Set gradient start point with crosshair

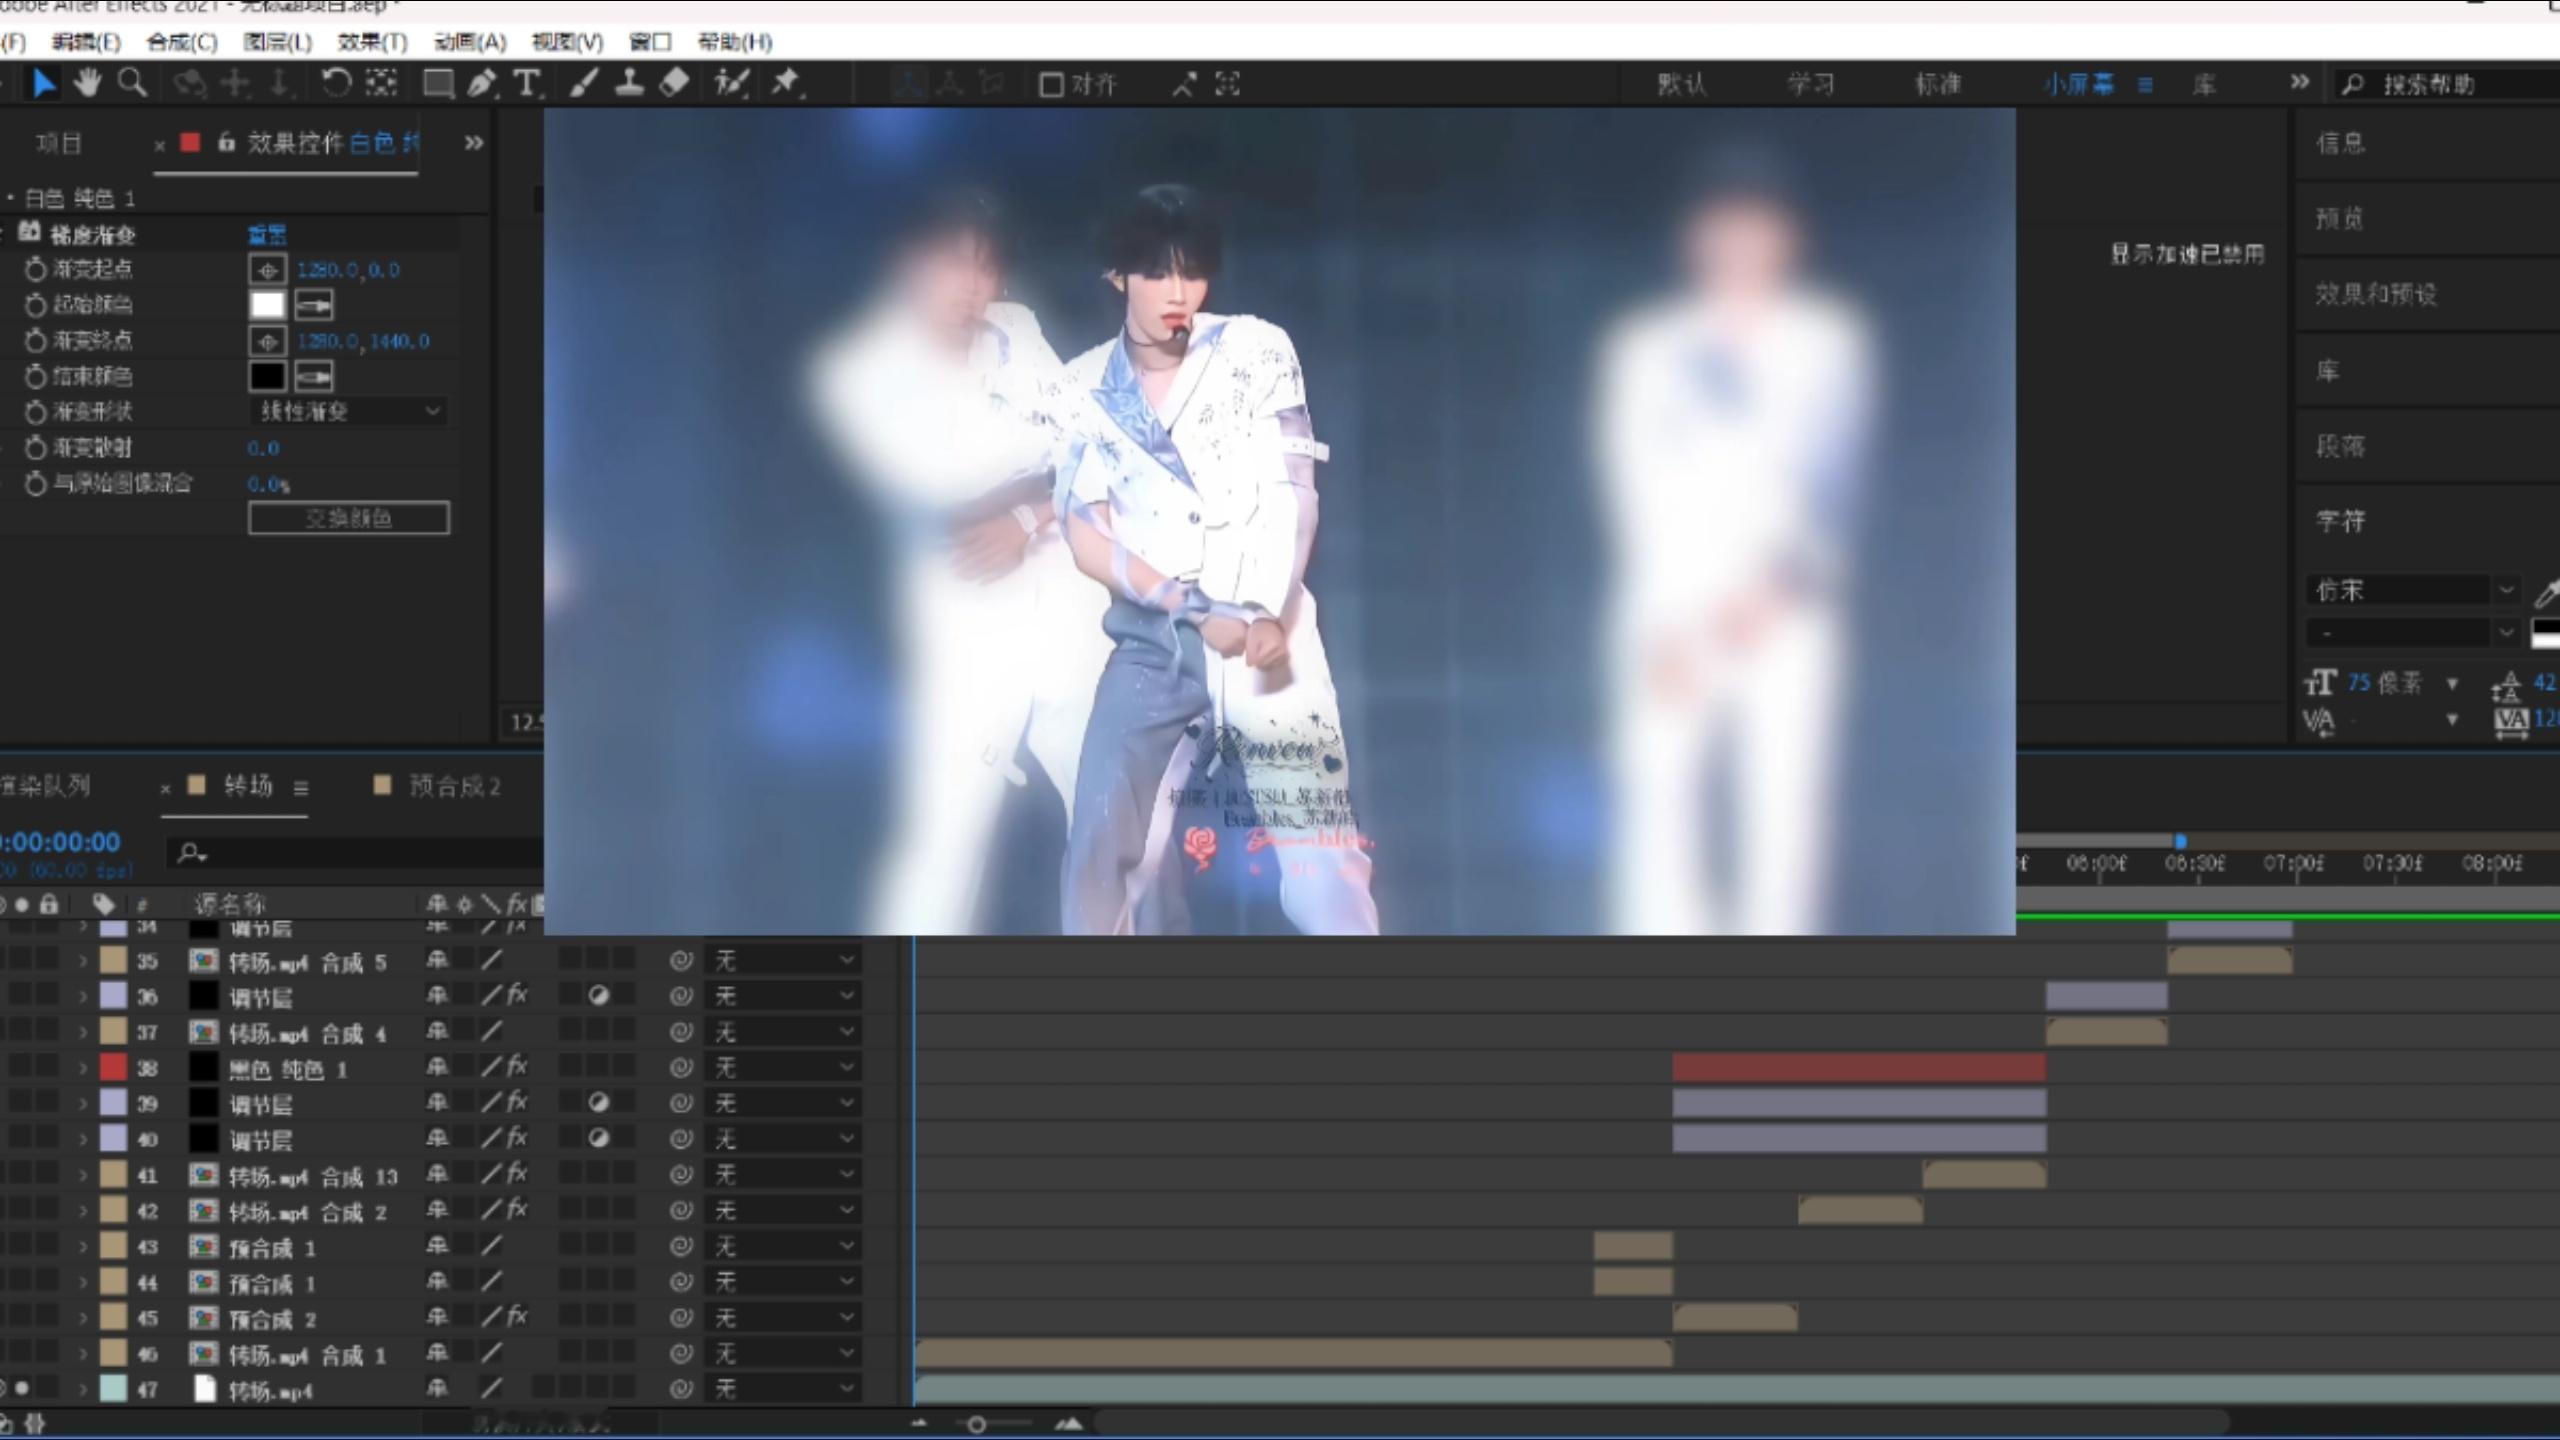(x=267, y=270)
